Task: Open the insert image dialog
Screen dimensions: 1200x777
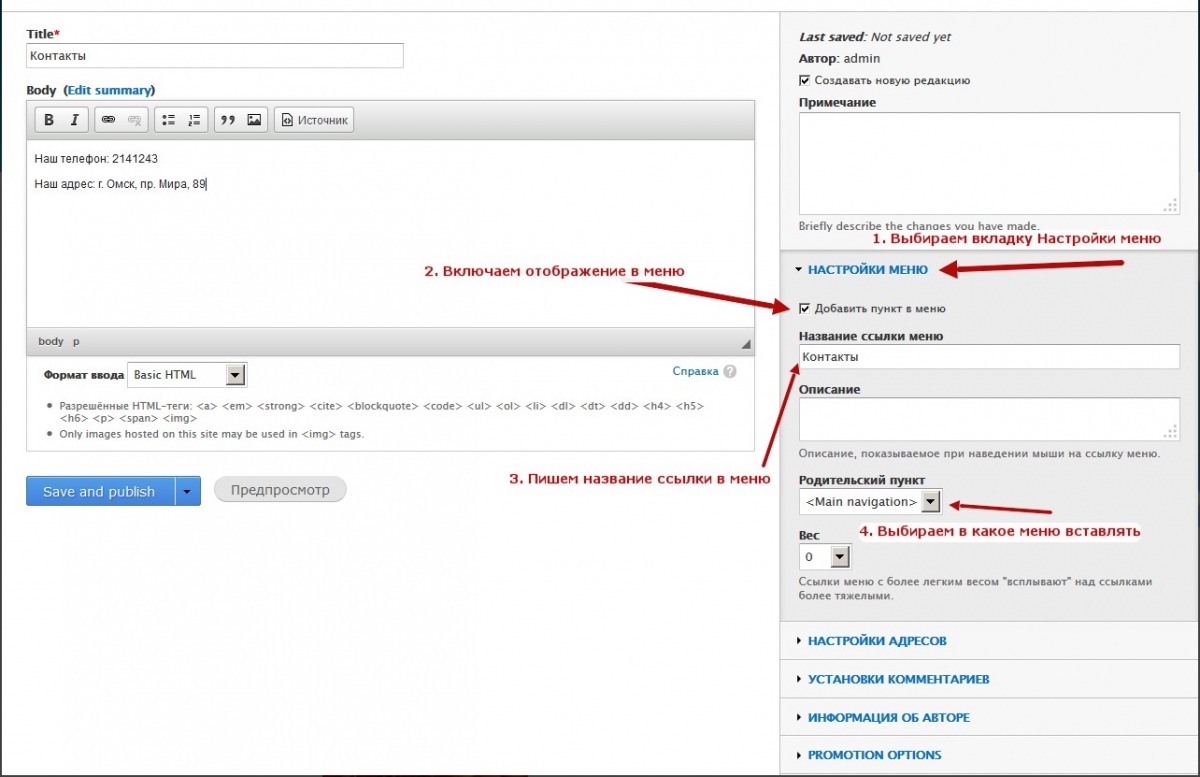Action: click(254, 120)
